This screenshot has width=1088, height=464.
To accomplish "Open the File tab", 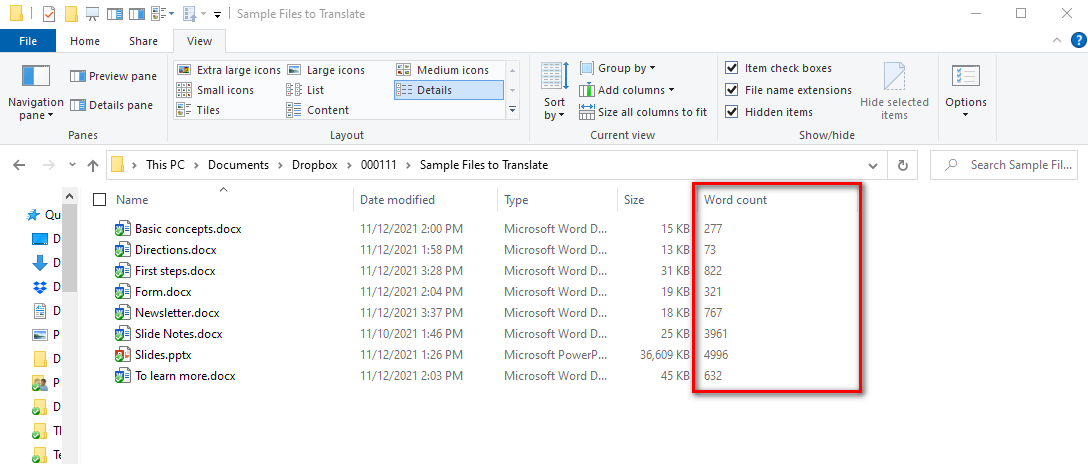I will pos(28,41).
